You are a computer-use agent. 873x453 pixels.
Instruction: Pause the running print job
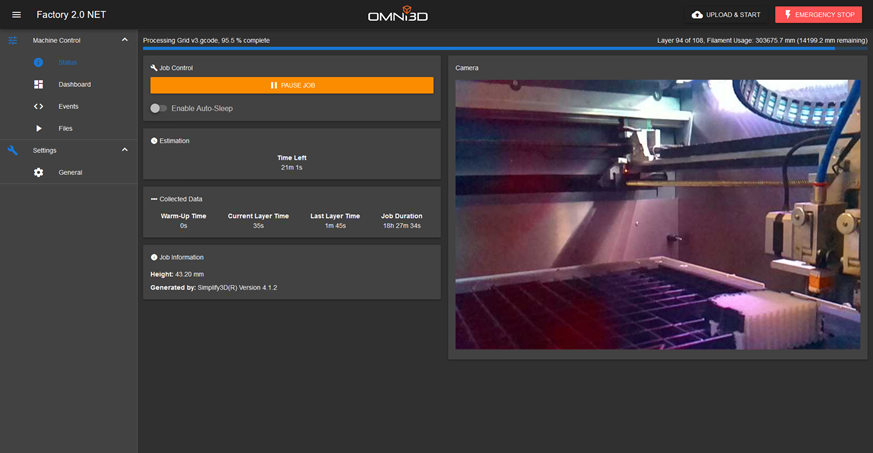(x=292, y=85)
